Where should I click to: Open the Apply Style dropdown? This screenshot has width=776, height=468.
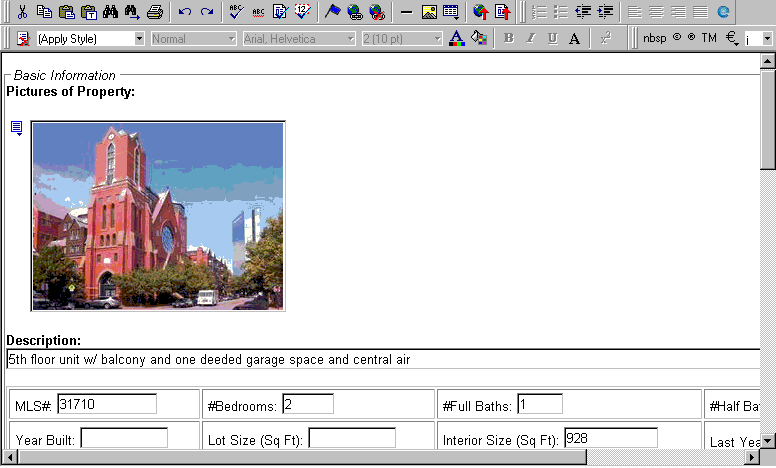139,39
